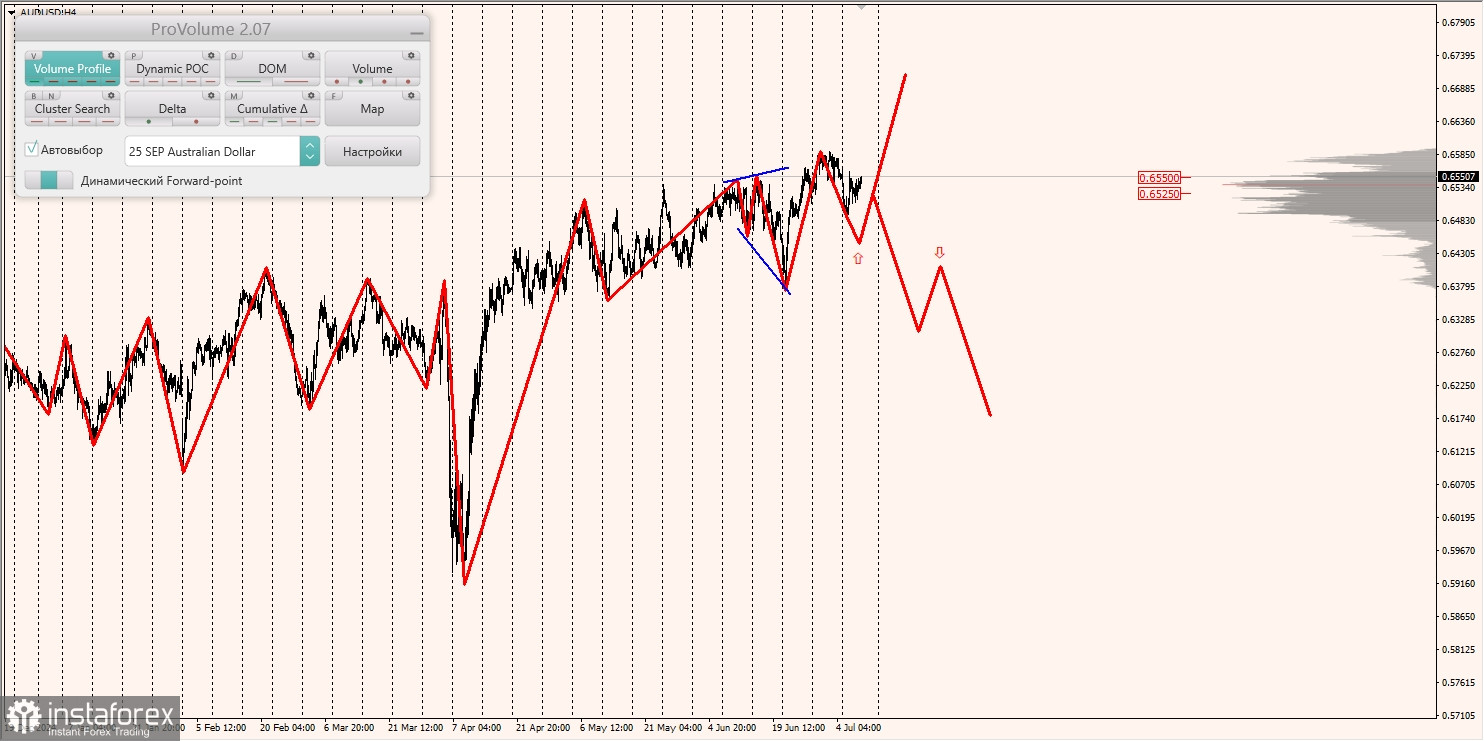The width and height of the screenshot is (1484, 741).
Task: Toggle the Volume Profile indicator
Action: (72, 69)
